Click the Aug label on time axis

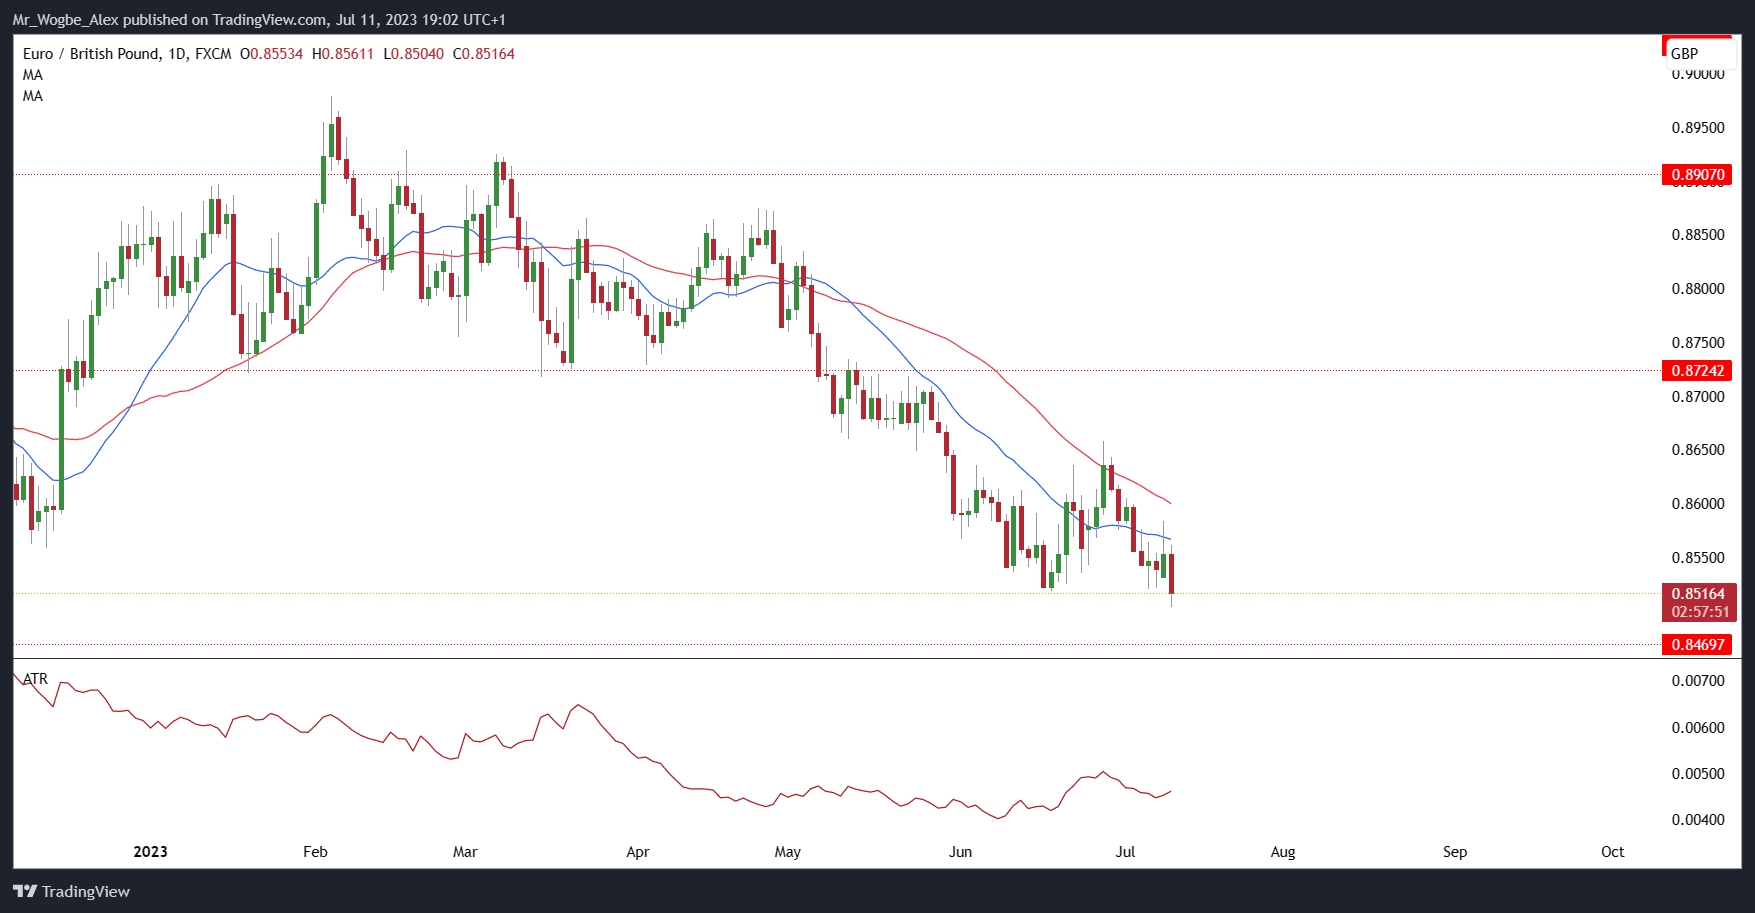coord(1283,852)
